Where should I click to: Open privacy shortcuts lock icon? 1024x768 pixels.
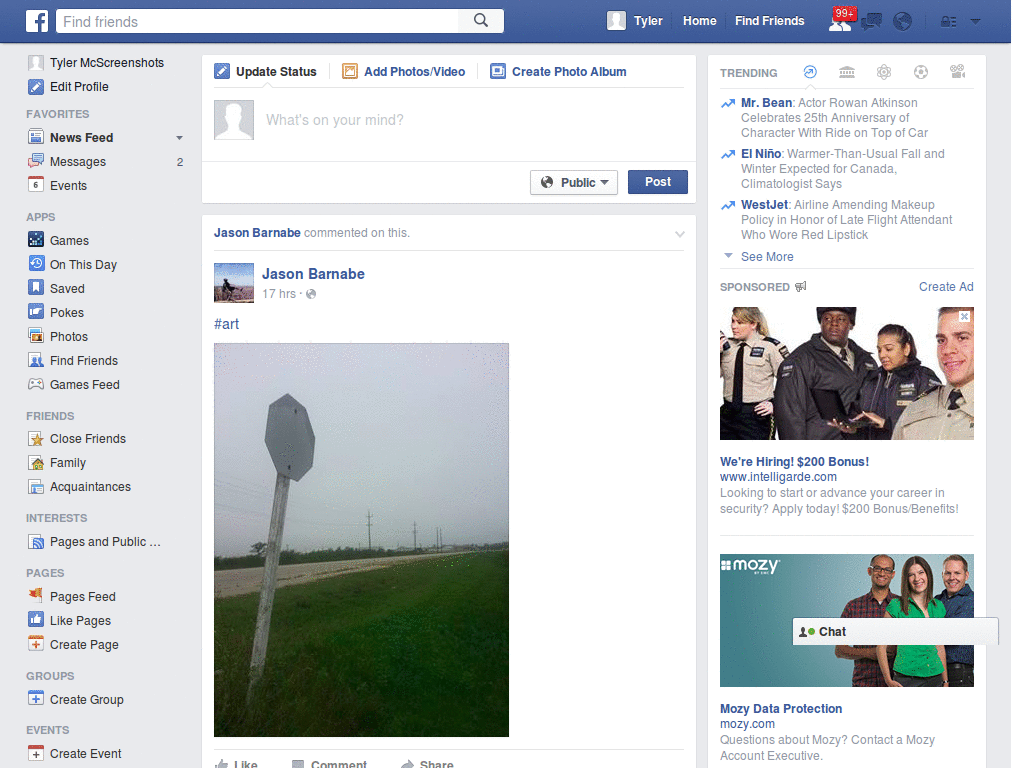coord(948,22)
